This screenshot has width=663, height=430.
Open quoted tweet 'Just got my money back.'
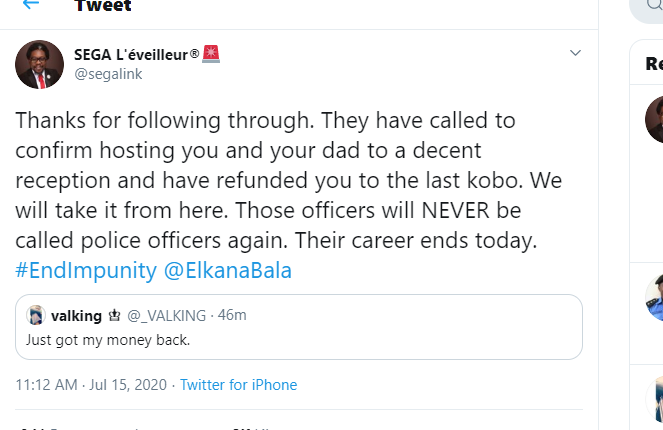point(299,340)
